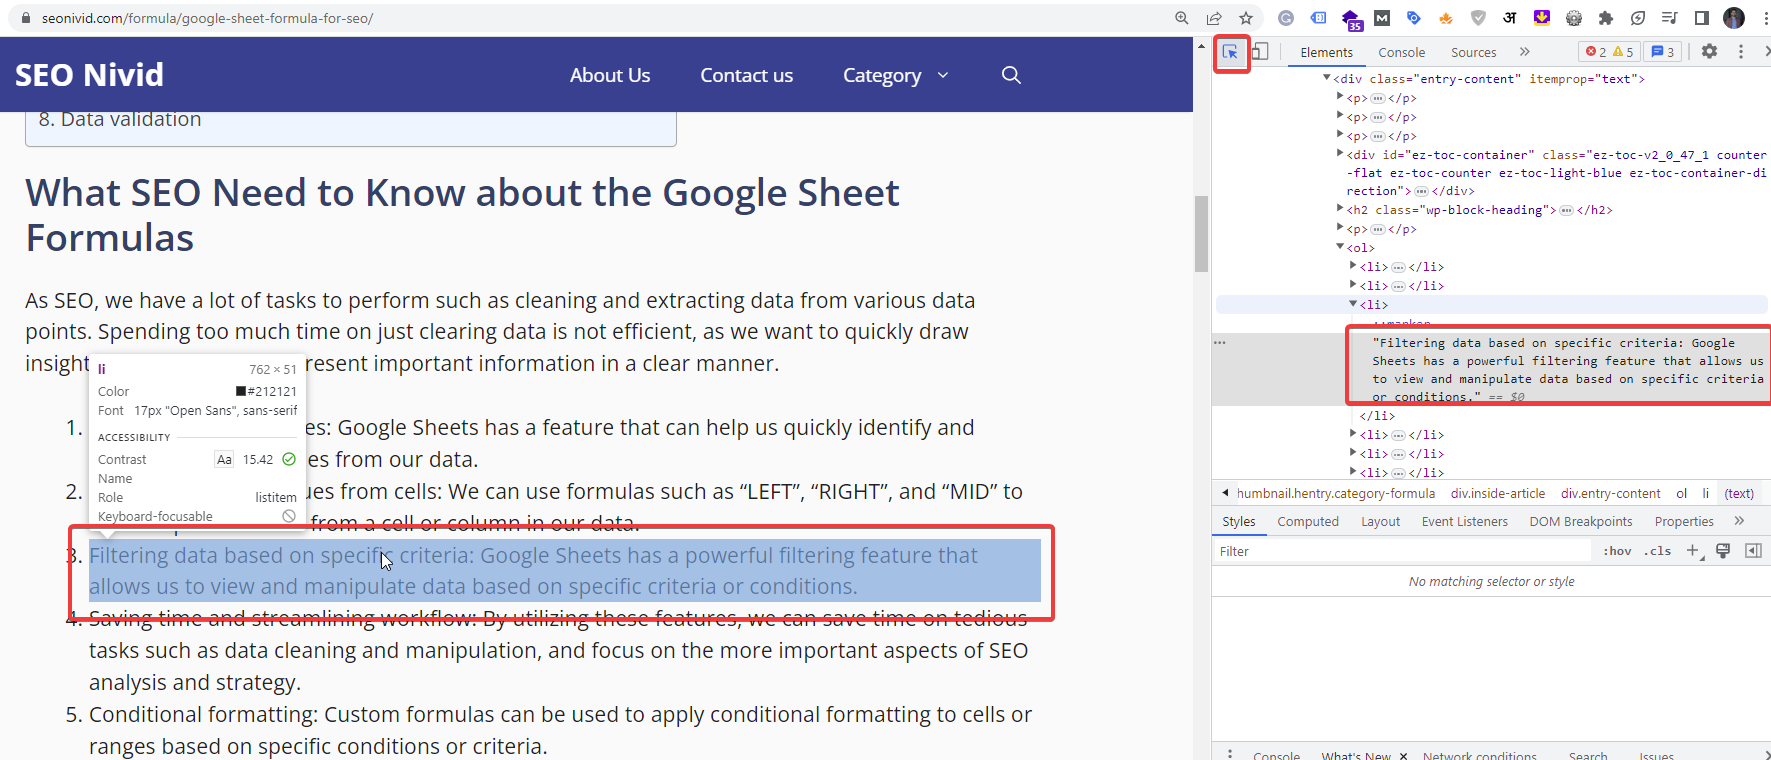Open the Chrome profile avatar
1771x760 pixels.
tap(1734, 18)
